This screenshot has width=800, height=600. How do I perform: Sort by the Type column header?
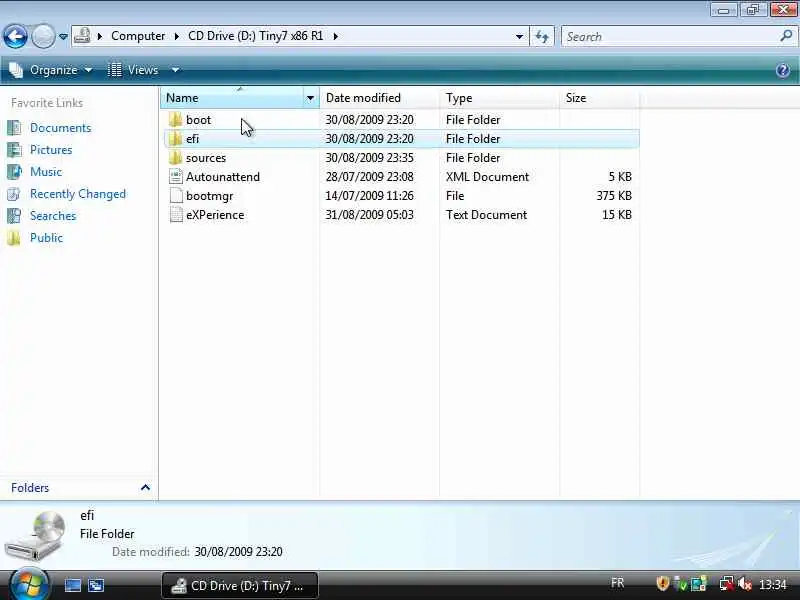tap(499, 98)
